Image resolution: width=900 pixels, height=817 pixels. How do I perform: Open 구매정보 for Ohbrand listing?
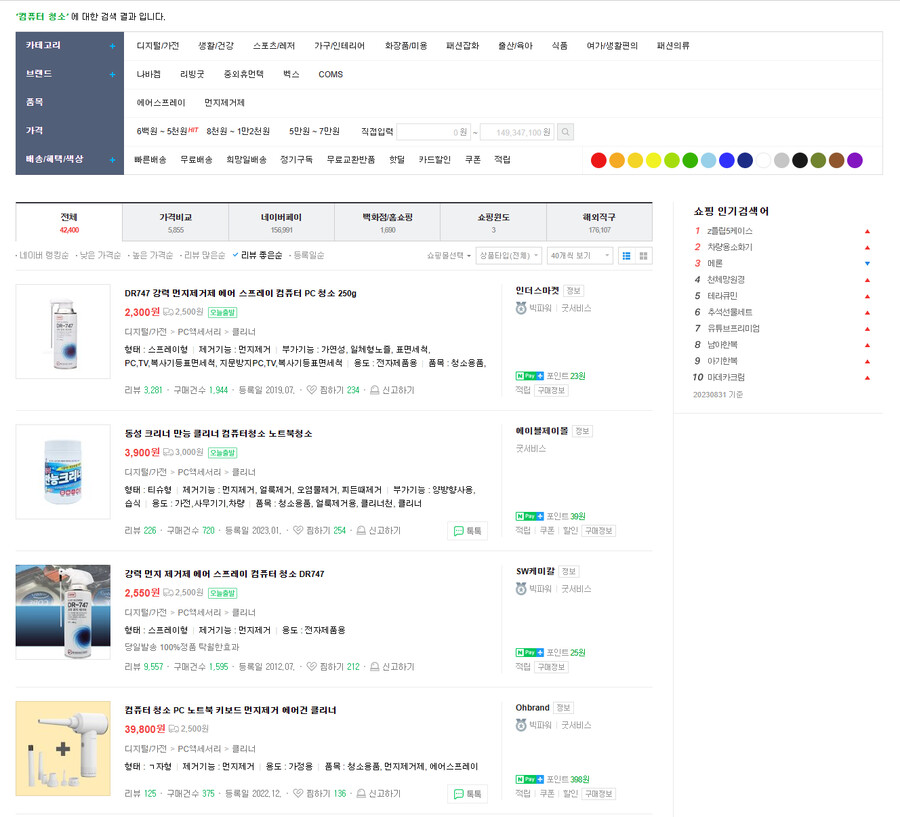coord(599,793)
